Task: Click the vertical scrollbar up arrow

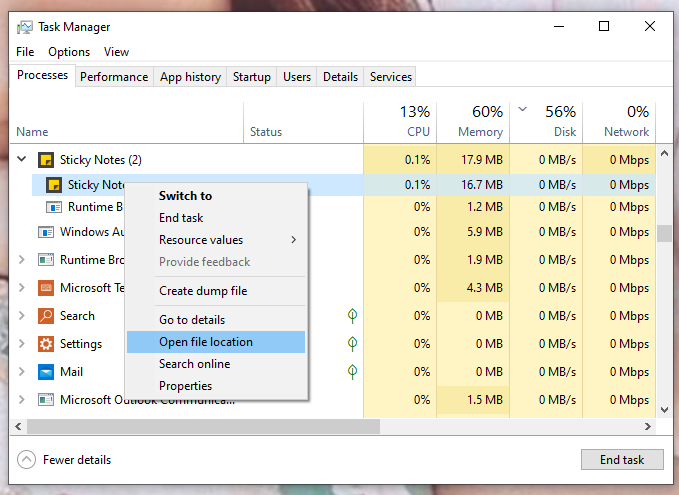Action: [665, 153]
